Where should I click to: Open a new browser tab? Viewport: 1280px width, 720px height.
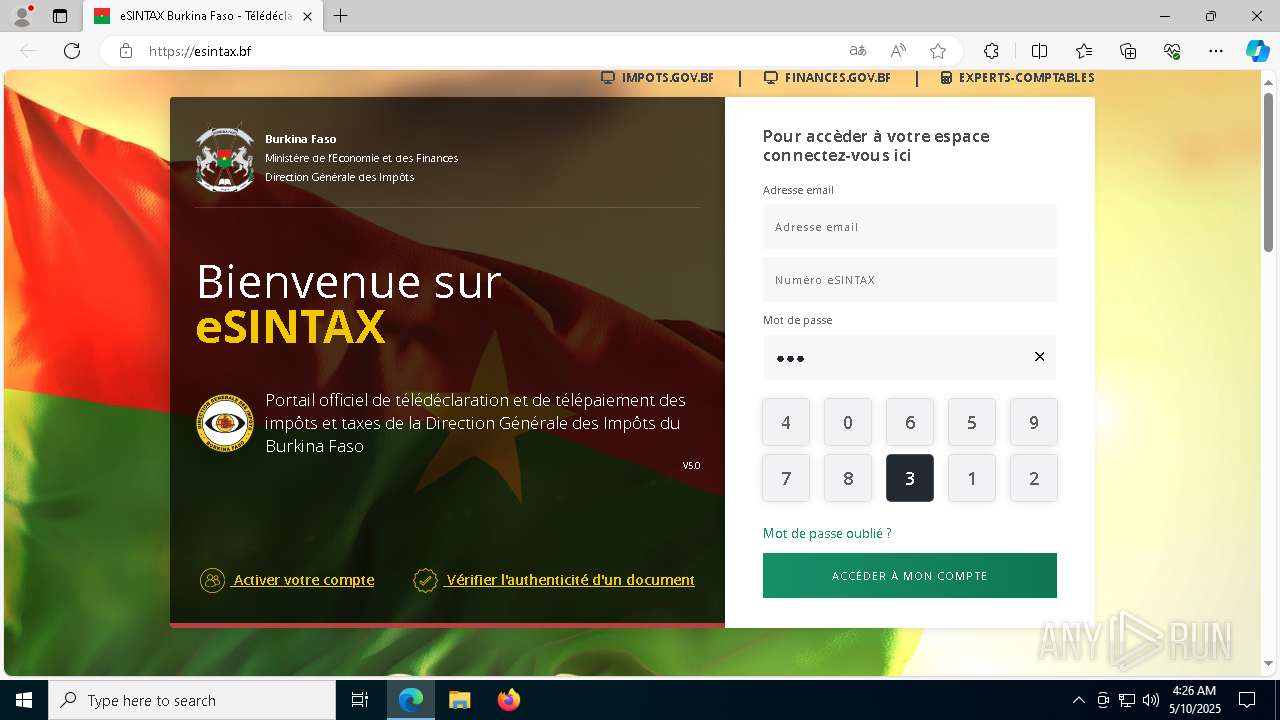coord(341,16)
